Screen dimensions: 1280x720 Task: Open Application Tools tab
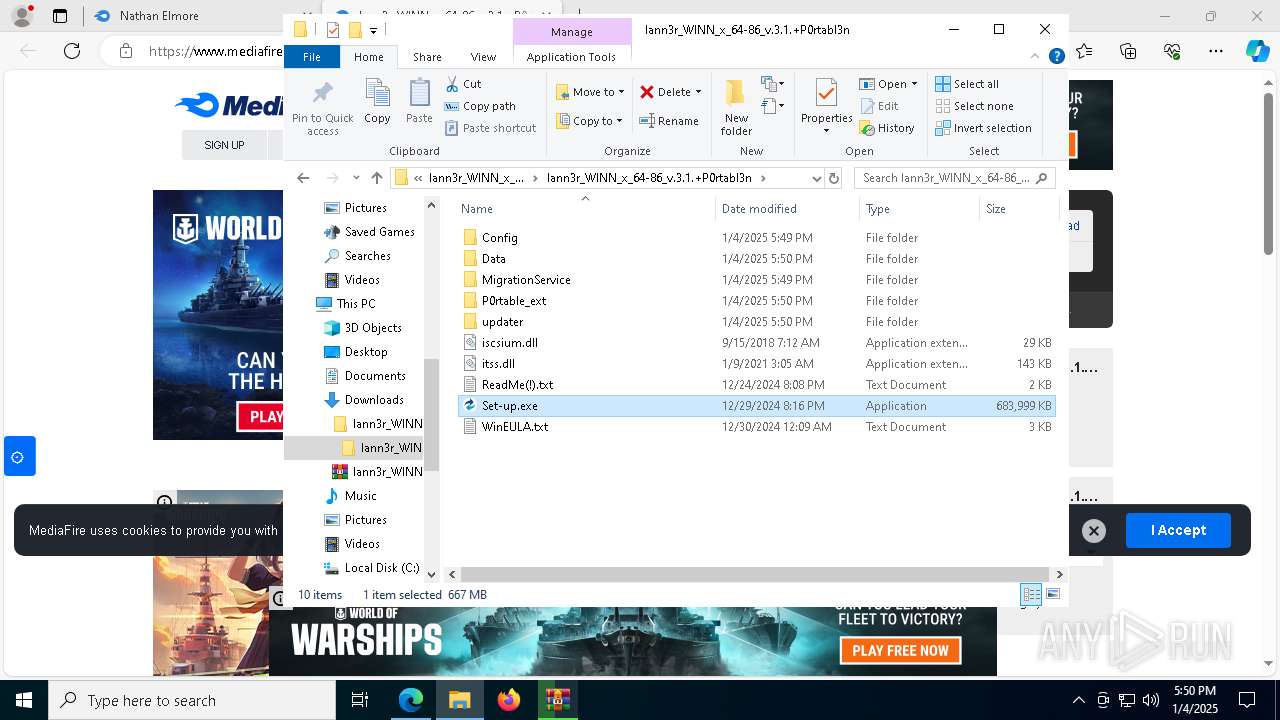point(571,57)
